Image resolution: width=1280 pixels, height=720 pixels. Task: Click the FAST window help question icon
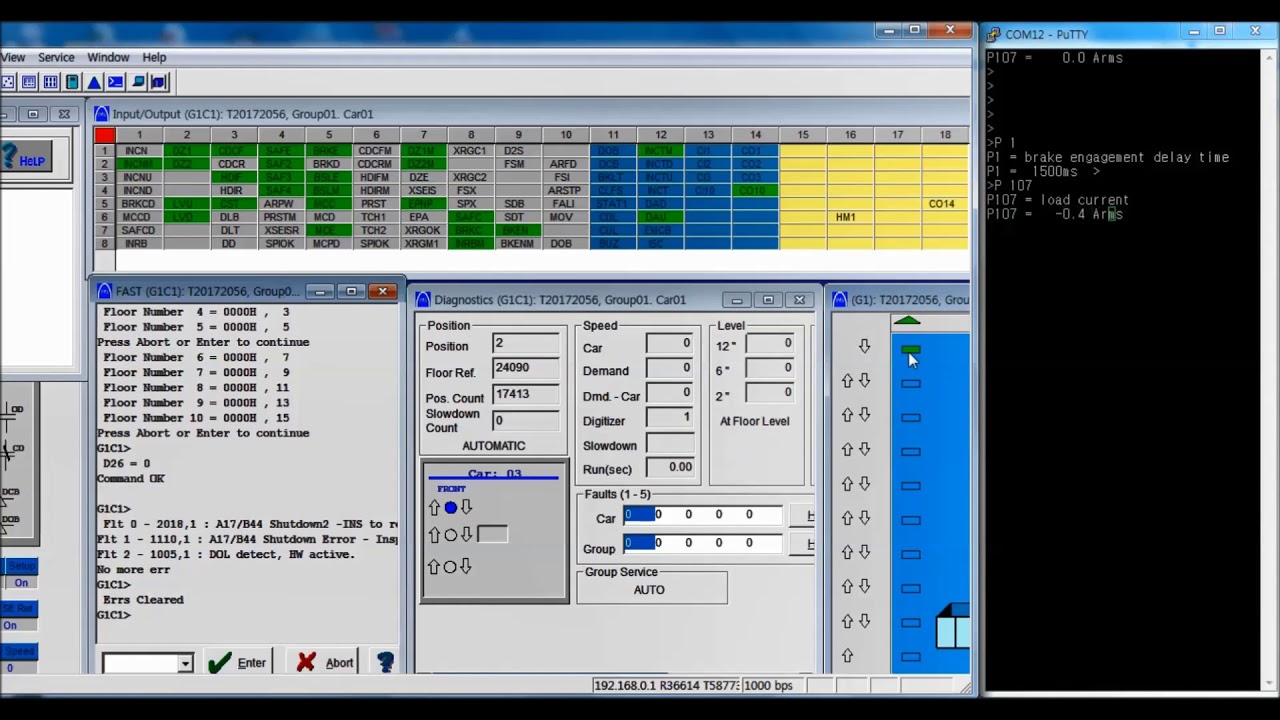click(385, 662)
